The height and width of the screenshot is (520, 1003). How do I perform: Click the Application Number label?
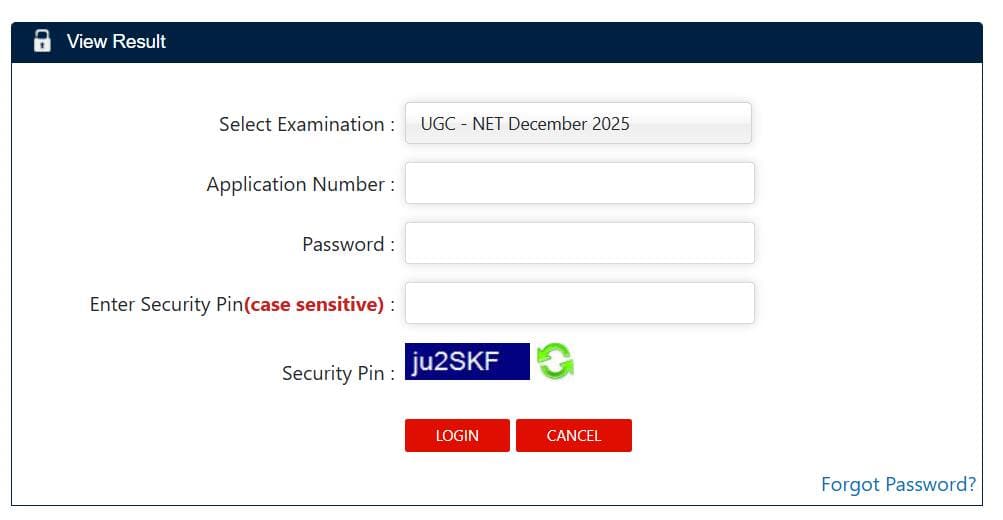click(300, 184)
